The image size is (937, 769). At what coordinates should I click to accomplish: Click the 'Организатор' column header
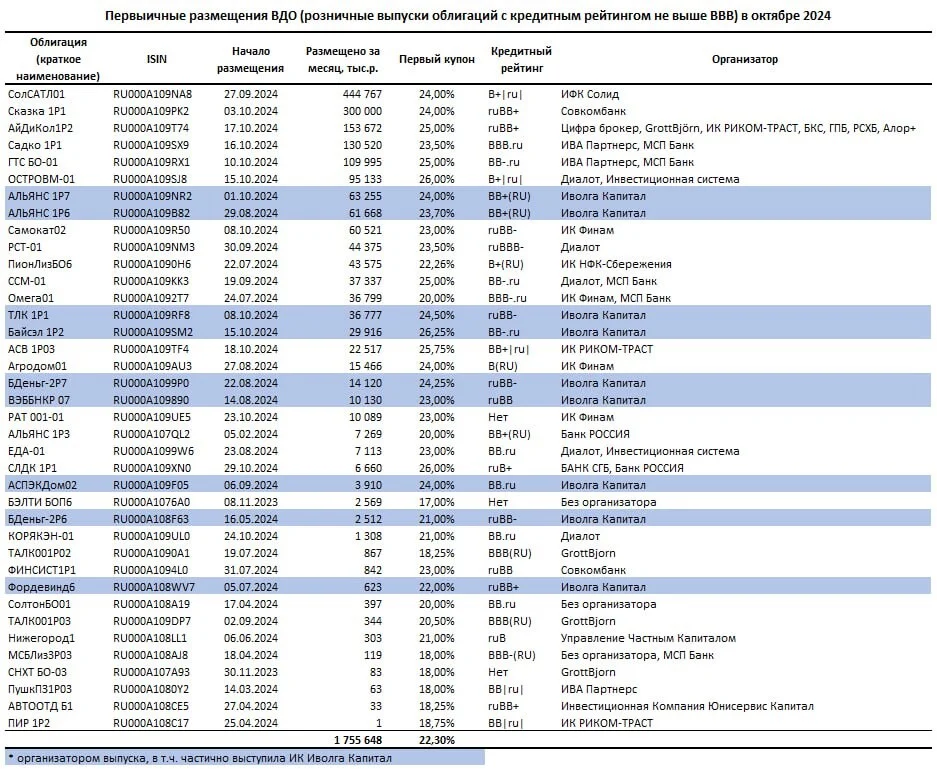[x=745, y=59]
